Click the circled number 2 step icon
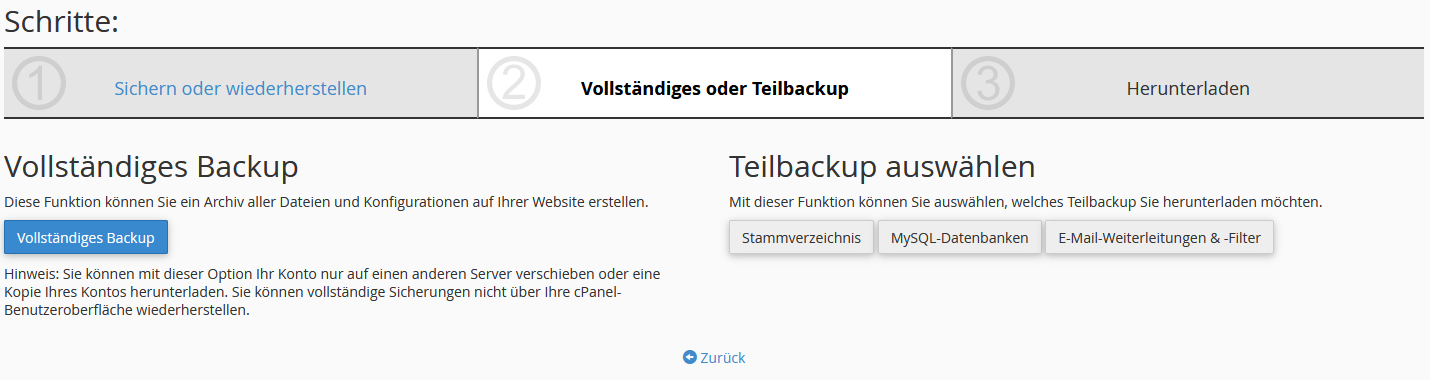 [514, 83]
